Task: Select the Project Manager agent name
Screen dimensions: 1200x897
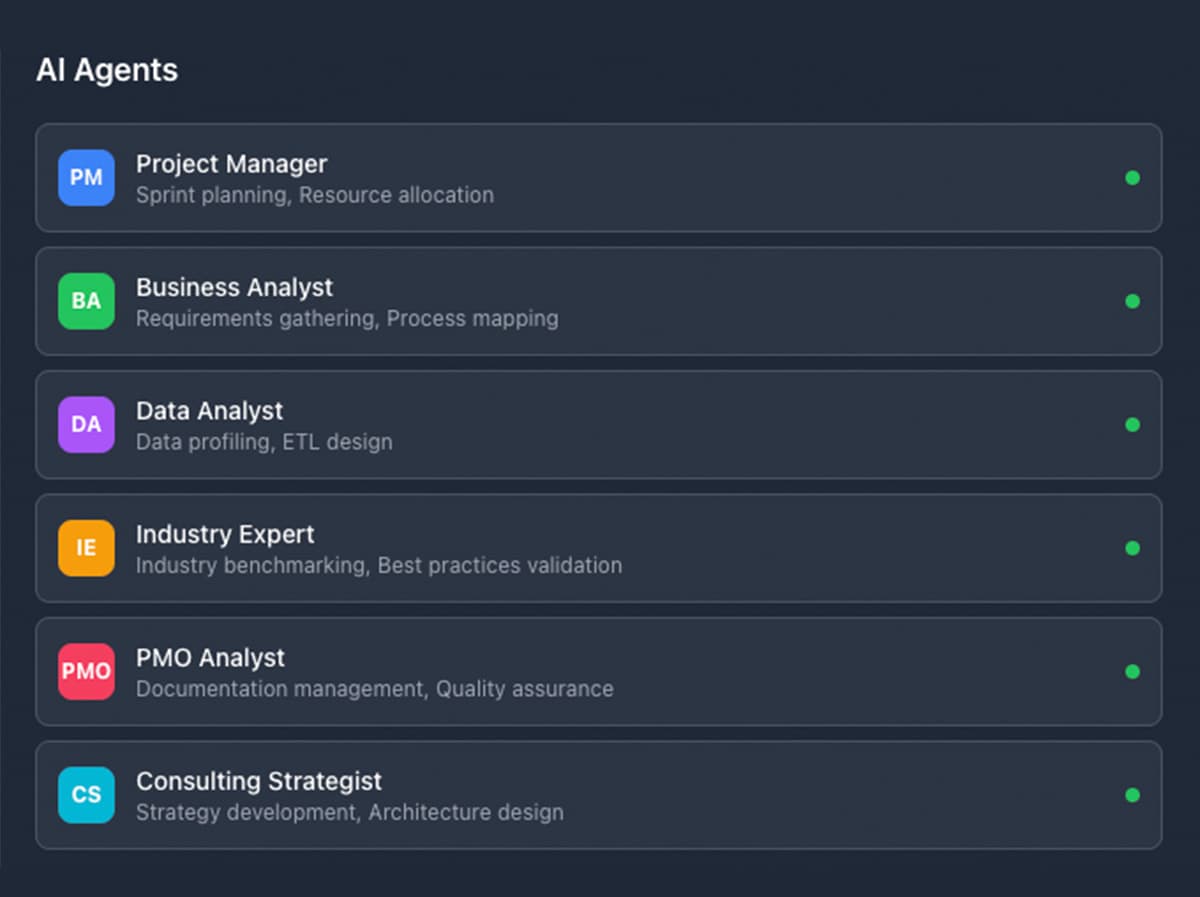Action: click(x=231, y=164)
